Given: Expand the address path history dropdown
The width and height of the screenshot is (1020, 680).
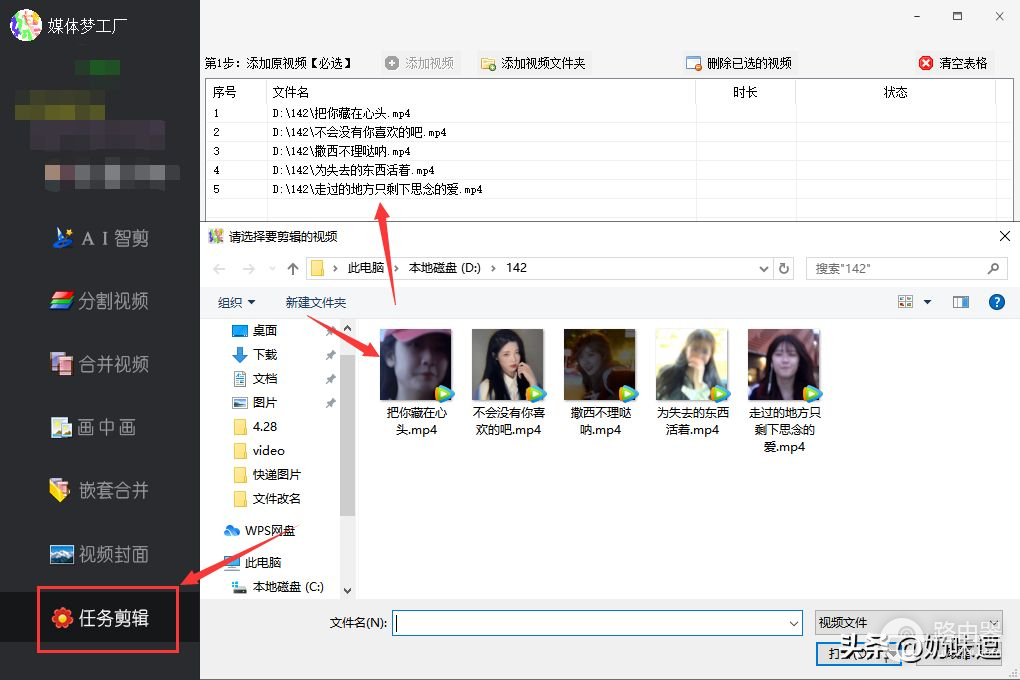Looking at the screenshot, I should [765, 268].
